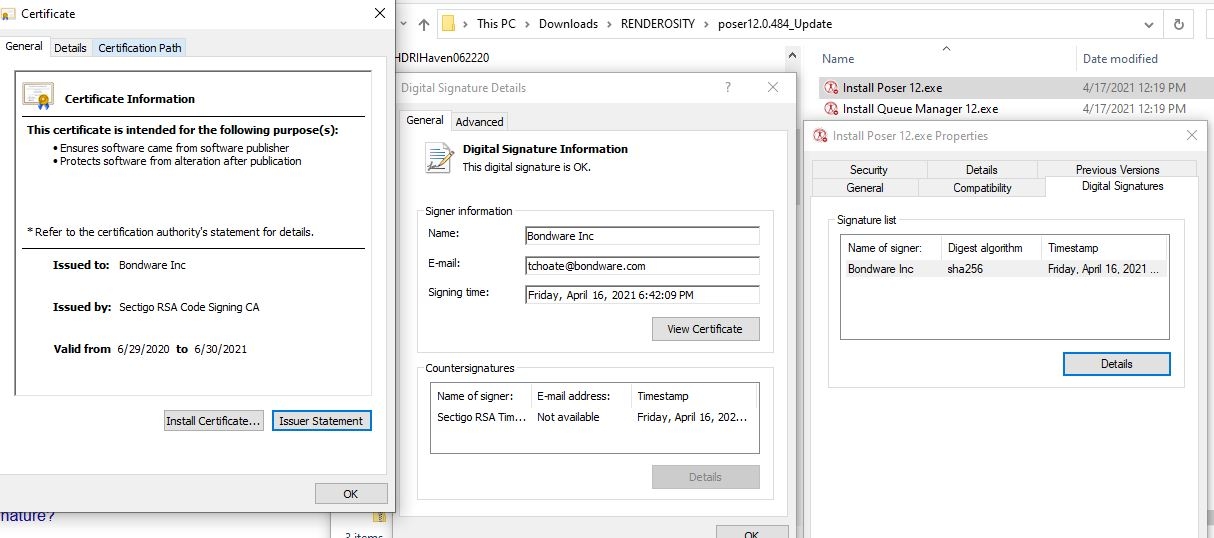The image size is (1214, 538).
Task: Switch to the Certification Path tab
Action: click(x=140, y=48)
